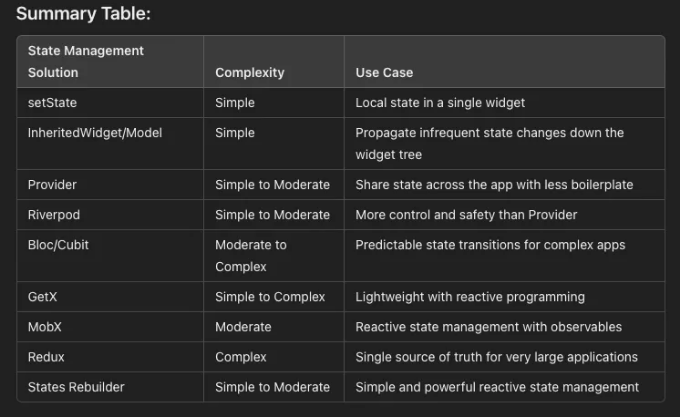Select 'Local state in a single widget' text
The height and width of the screenshot is (417, 680).
click(x=440, y=103)
